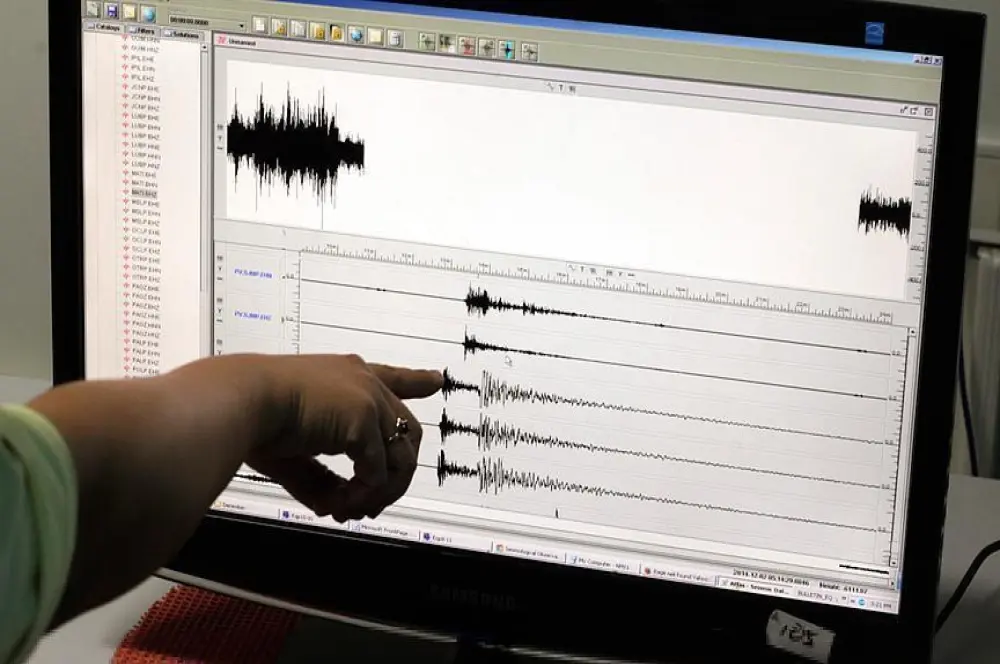The width and height of the screenshot is (1000, 664).
Task: Click the trace panel scroll-down arrow
Action: pos(893,564)
